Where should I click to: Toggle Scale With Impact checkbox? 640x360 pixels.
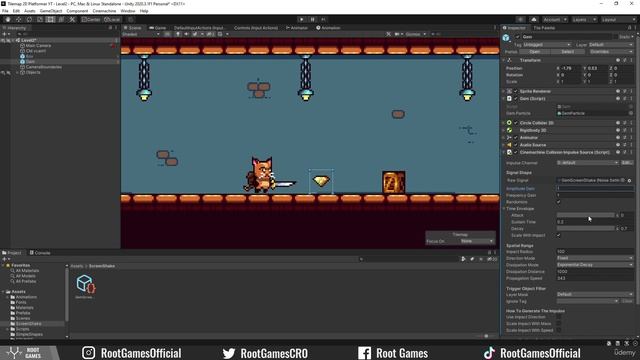coord(559,235)
